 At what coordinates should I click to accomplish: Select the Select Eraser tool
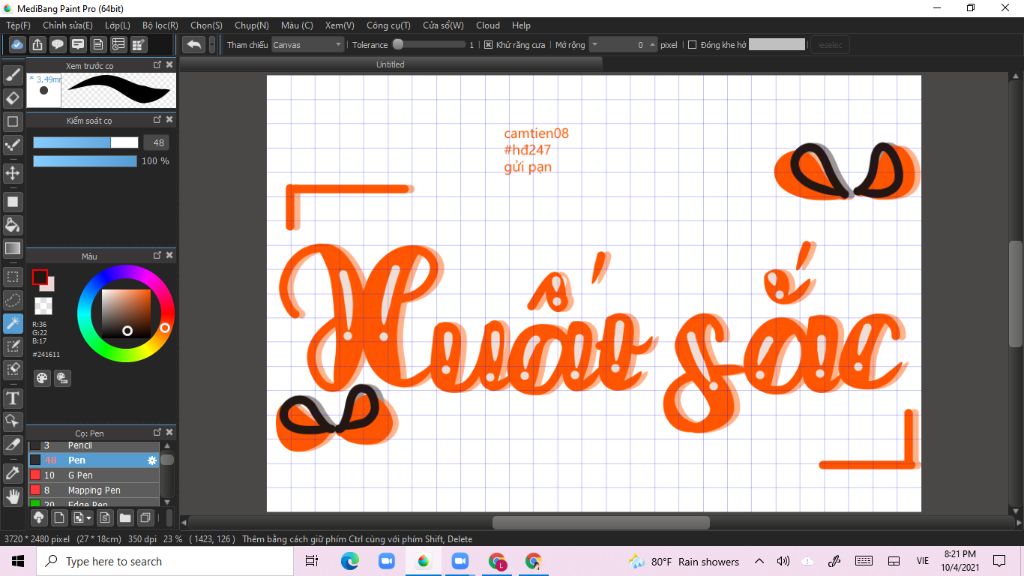(x=12, y=370)
